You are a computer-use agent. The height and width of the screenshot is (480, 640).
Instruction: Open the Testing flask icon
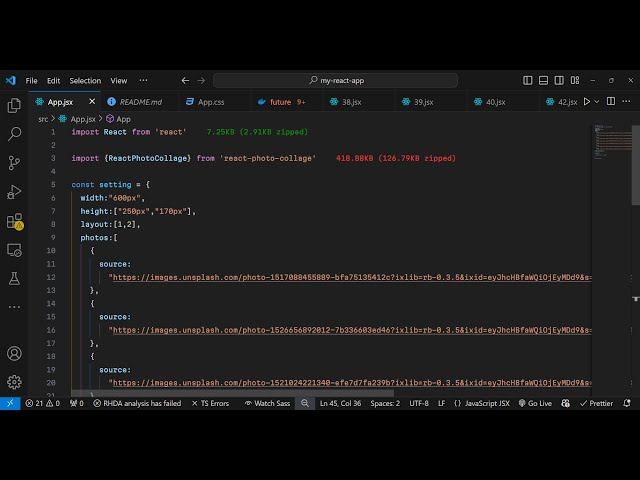14,278
